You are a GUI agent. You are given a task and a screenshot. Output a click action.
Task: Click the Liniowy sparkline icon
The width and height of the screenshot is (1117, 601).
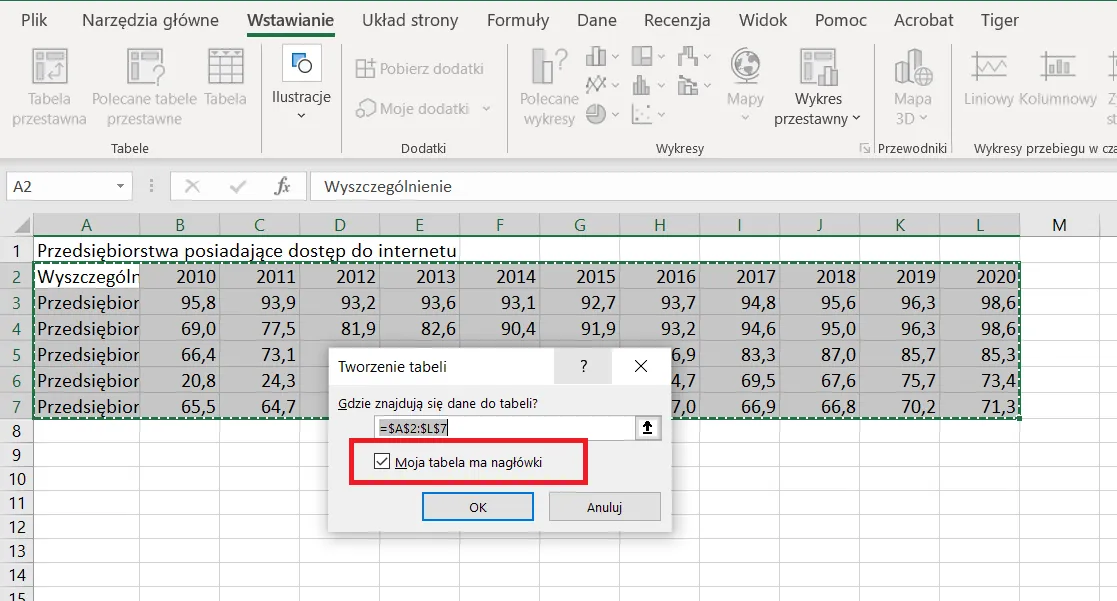point(988,67)
